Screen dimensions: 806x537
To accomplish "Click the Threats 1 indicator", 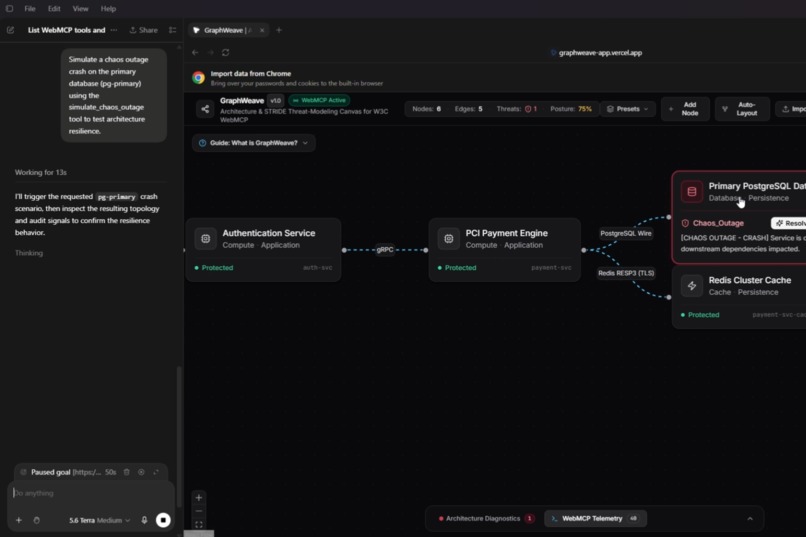I will pyautogui.click(x=517, y=109).
